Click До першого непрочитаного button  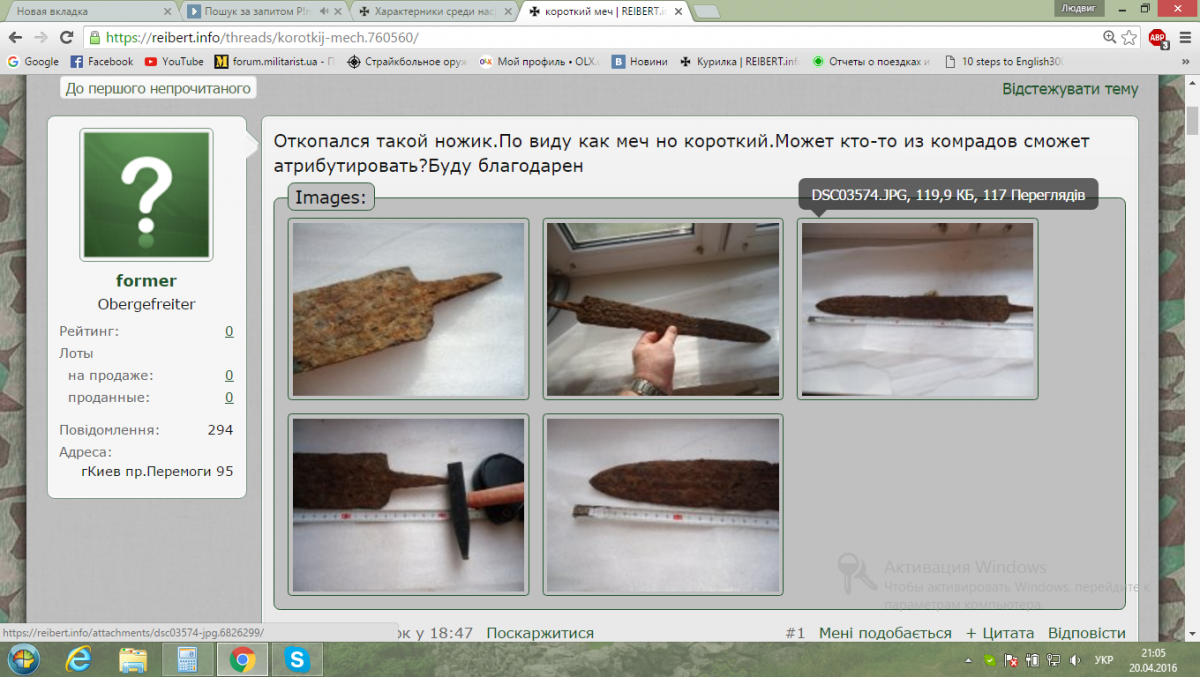(x=157, y=88)
